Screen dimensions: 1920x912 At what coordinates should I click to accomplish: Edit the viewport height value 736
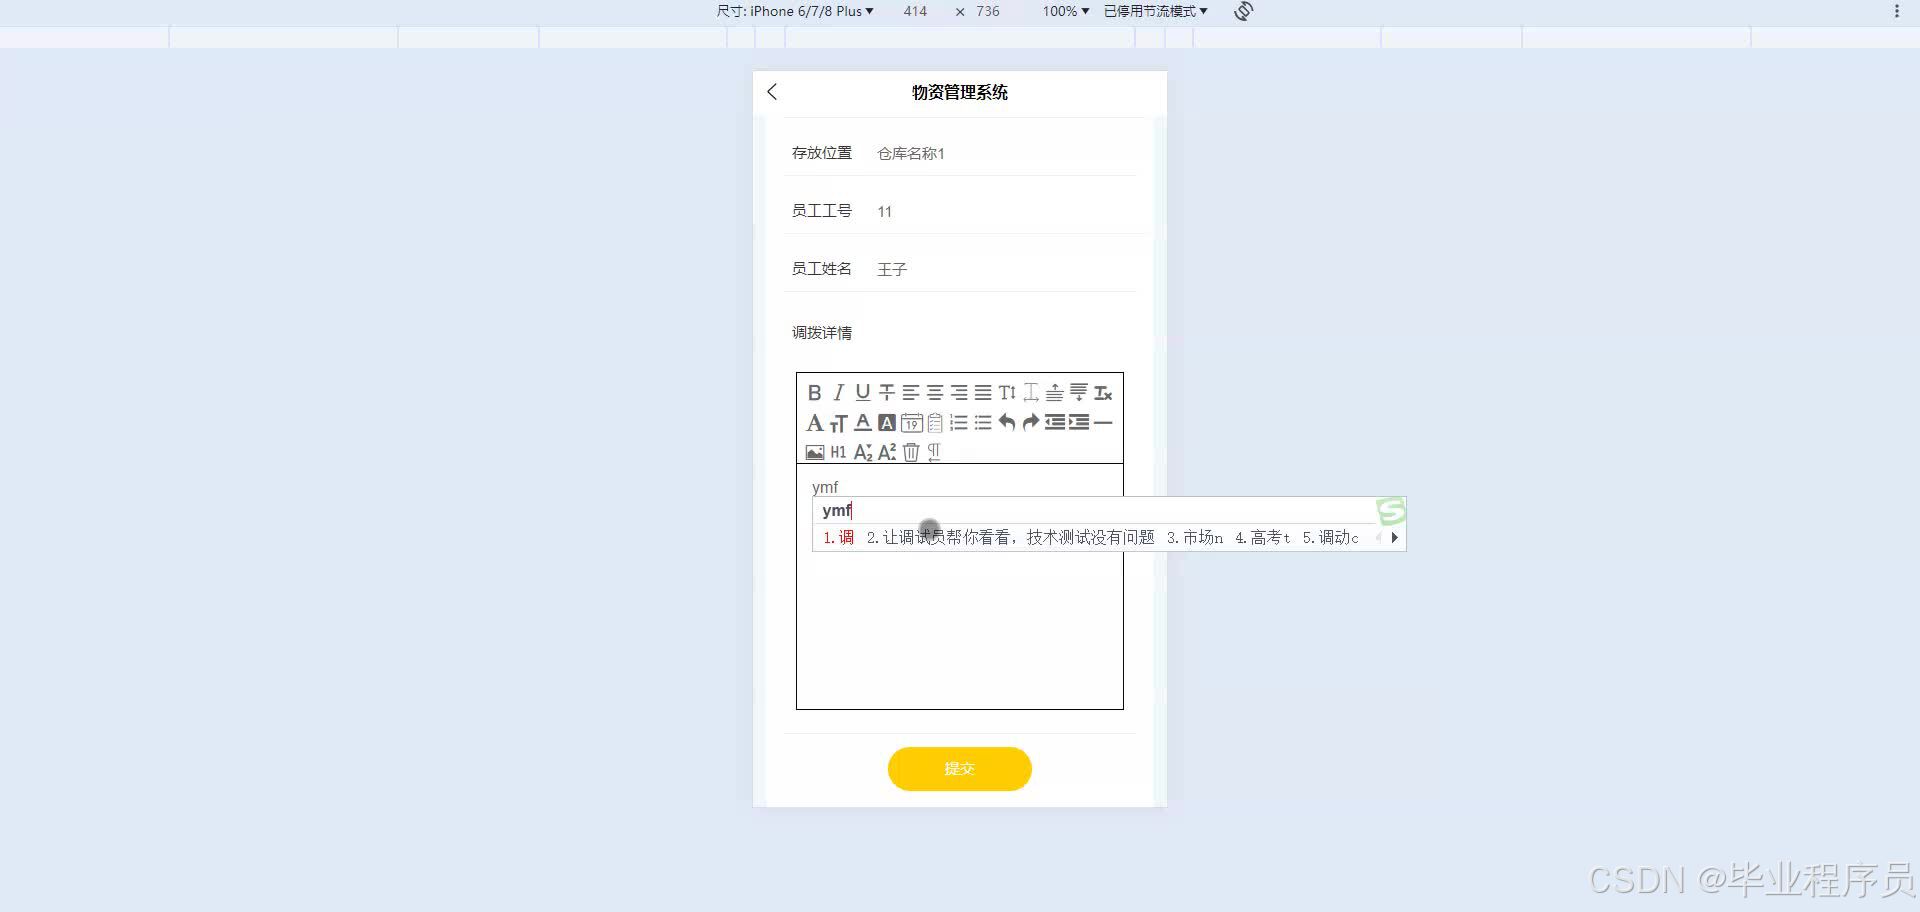pyautogui.click(x=988, y=11)
